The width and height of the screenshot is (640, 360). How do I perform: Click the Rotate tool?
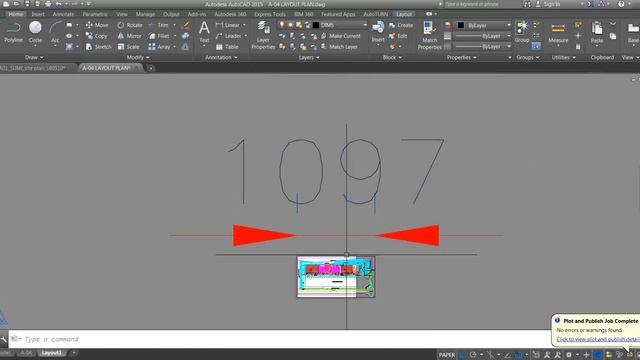click(130, 25)
